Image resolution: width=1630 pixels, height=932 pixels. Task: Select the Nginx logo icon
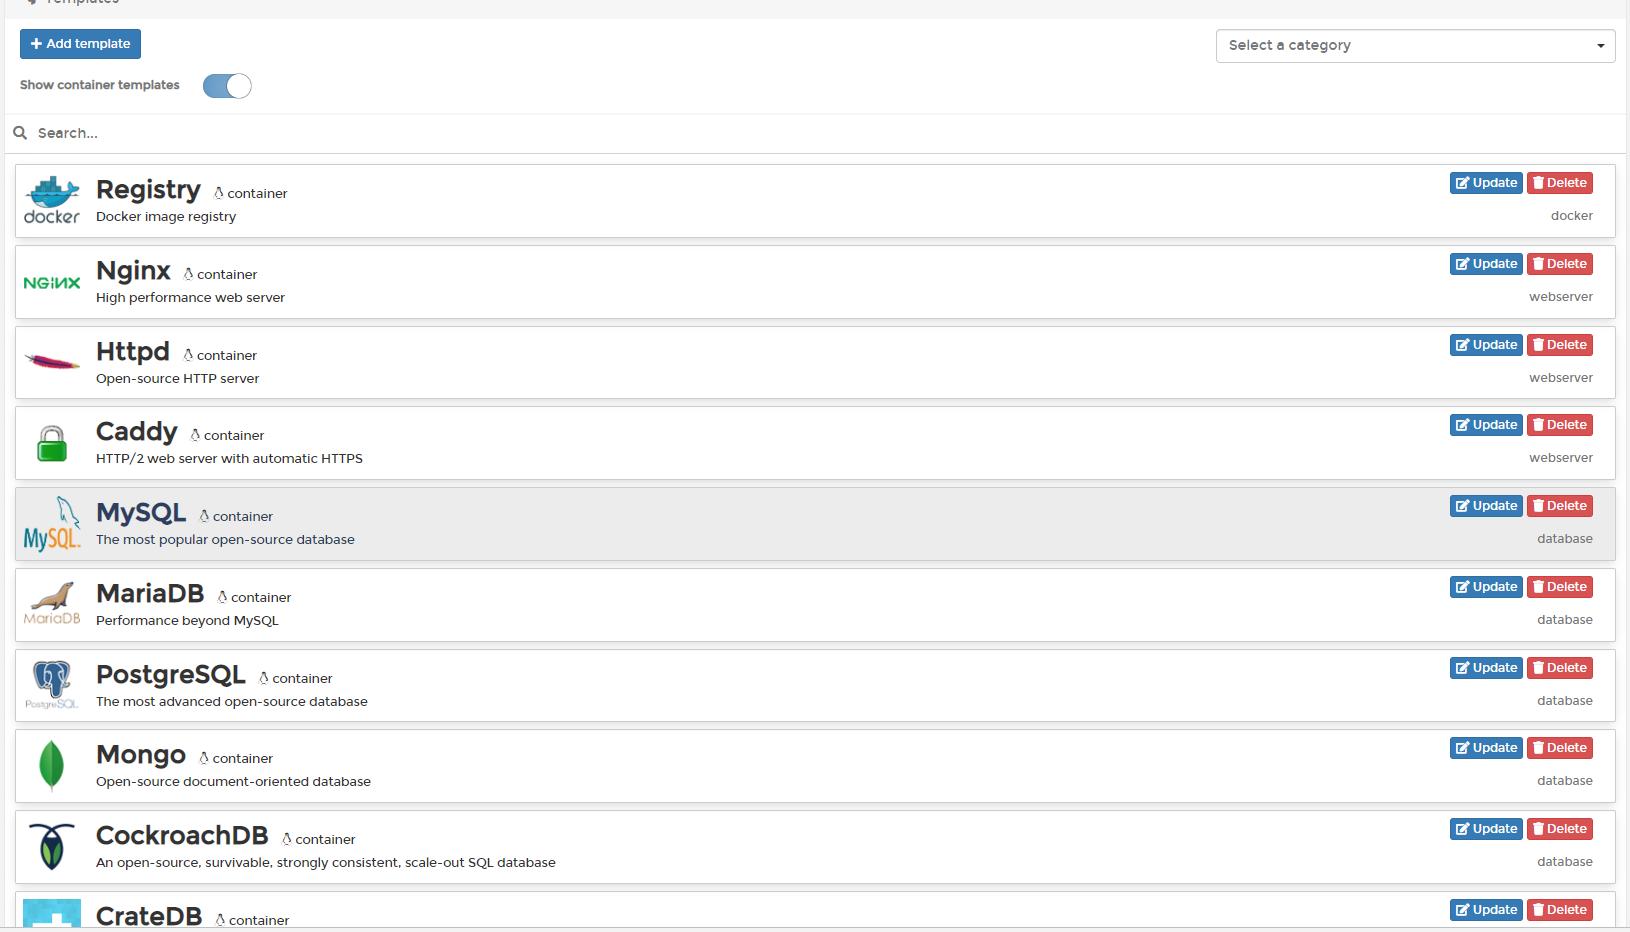pyautogui.click(x=51, y=282)
